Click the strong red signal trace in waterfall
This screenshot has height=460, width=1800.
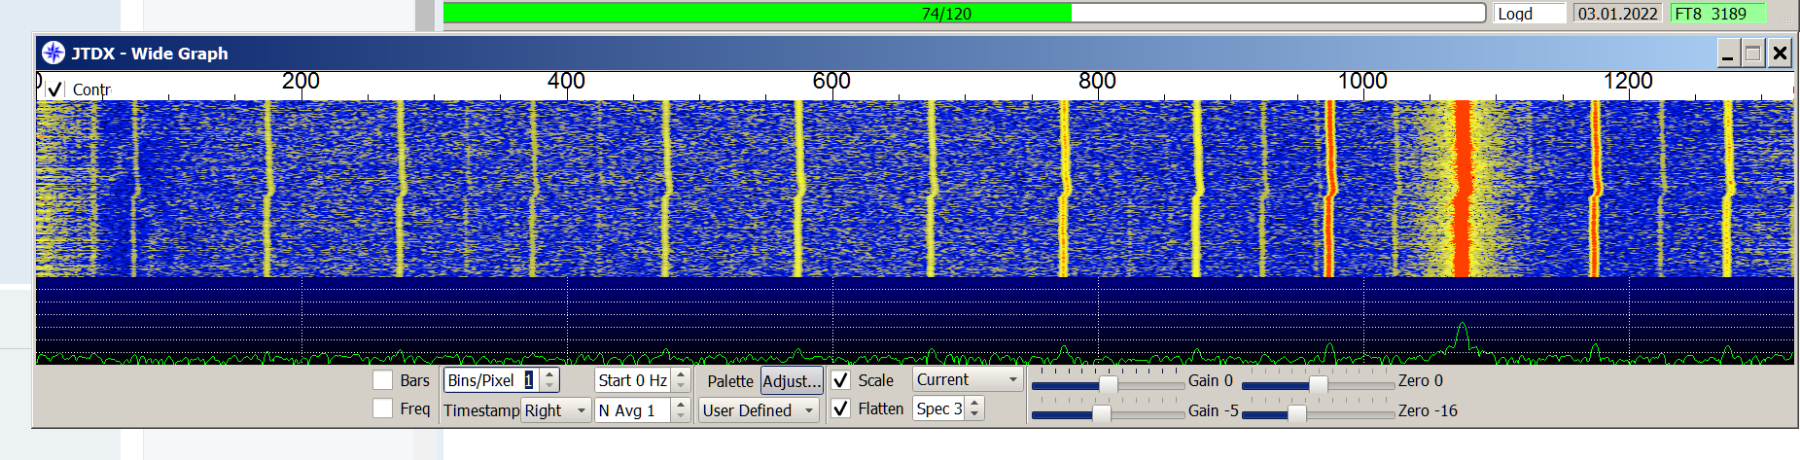pyautogui.click(x=1462, y=188)
